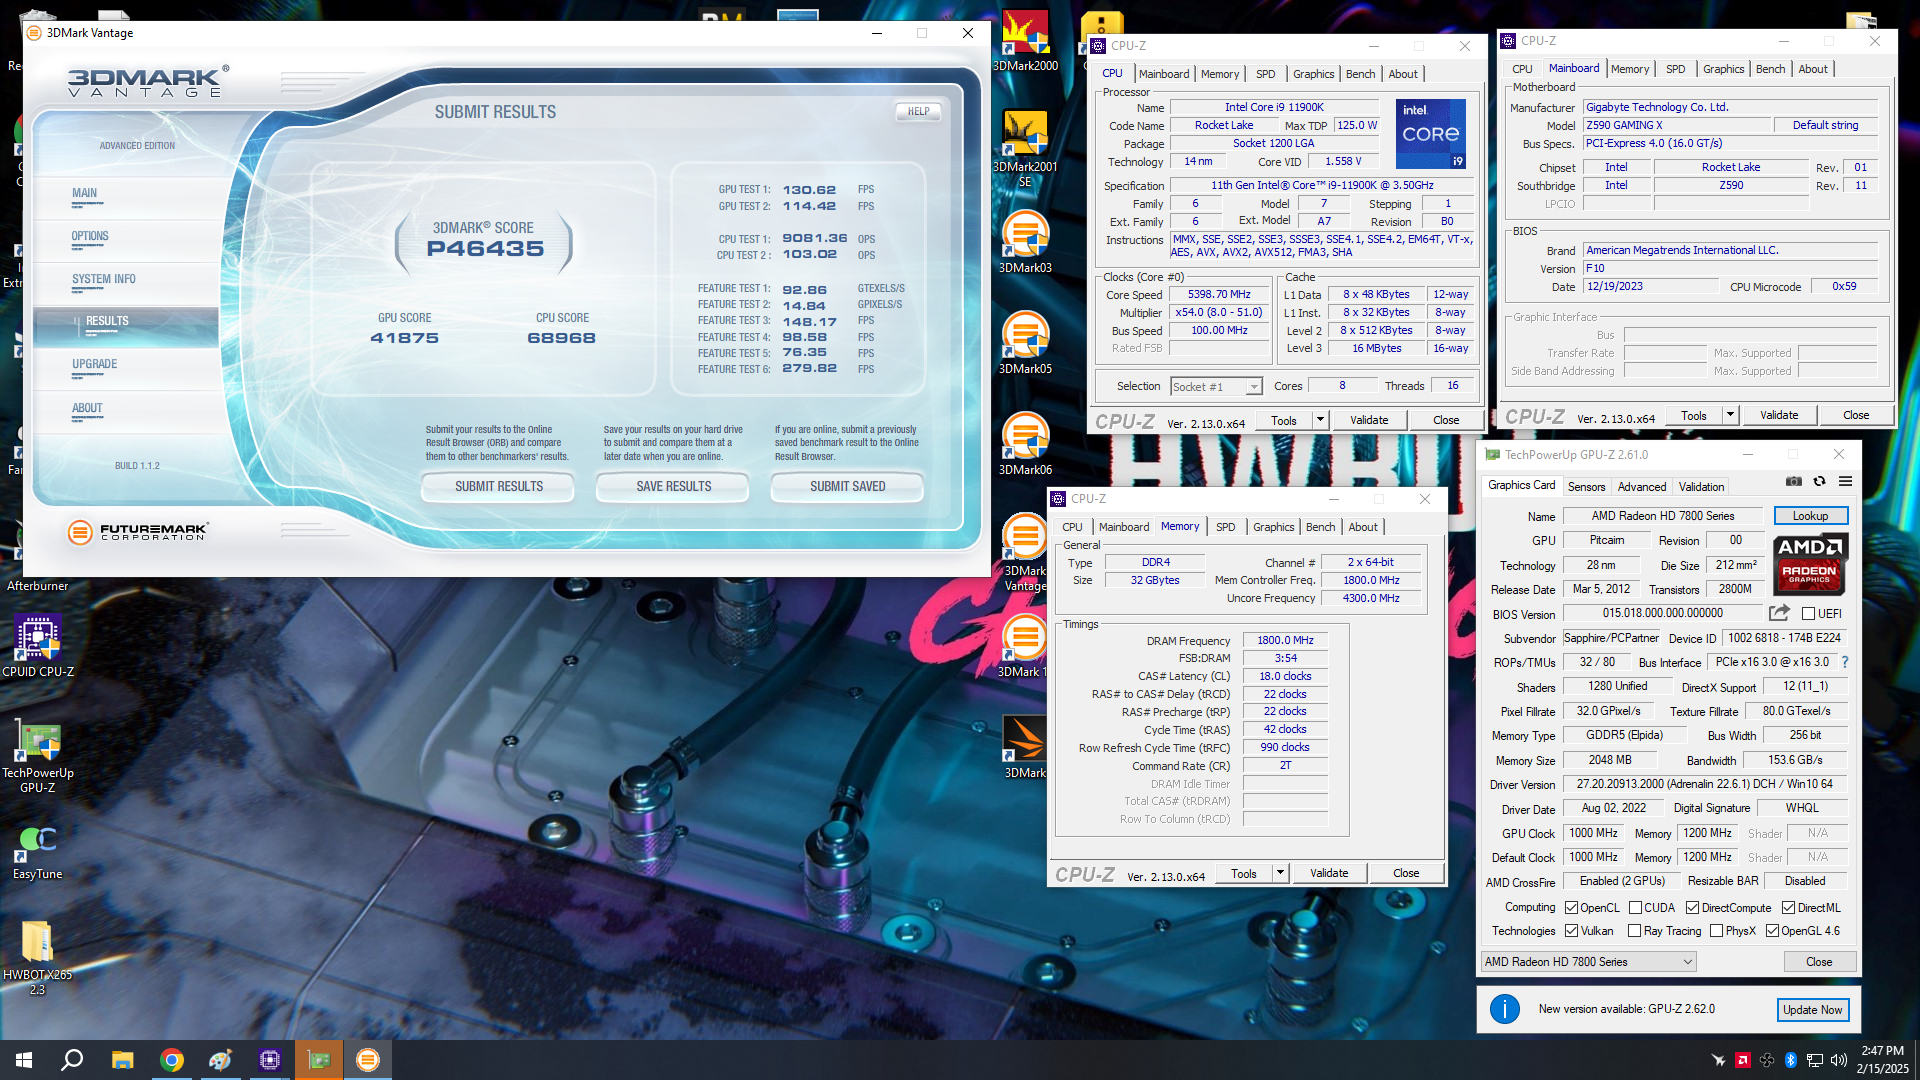The image size is (1920, 1080).
Task: Open GPU-Z hamburger menu icon
Action: (1846, 482)
